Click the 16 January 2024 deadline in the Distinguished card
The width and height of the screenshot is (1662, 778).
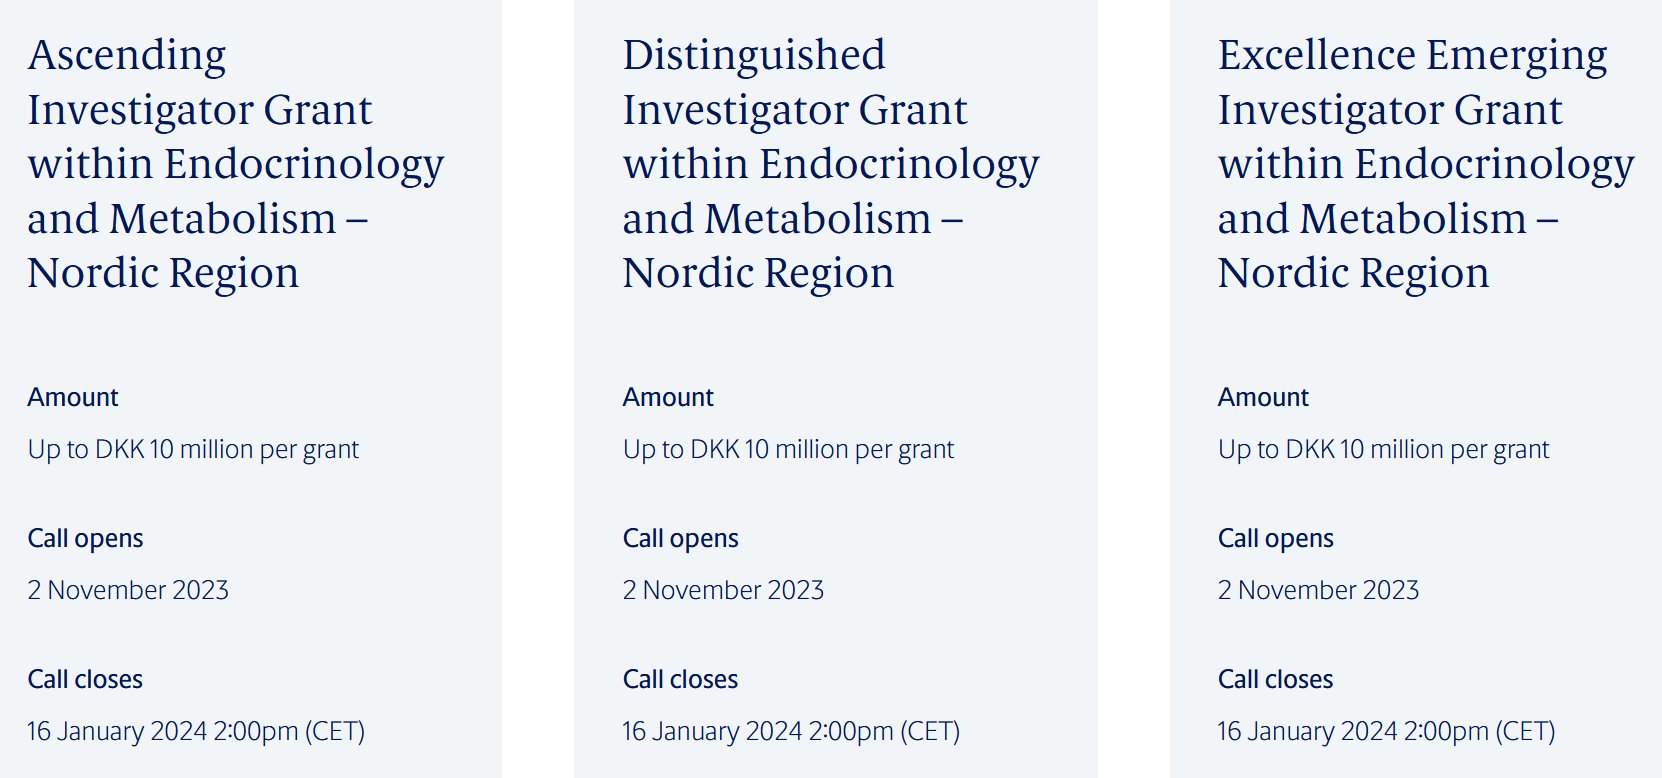tap(791, 731)
